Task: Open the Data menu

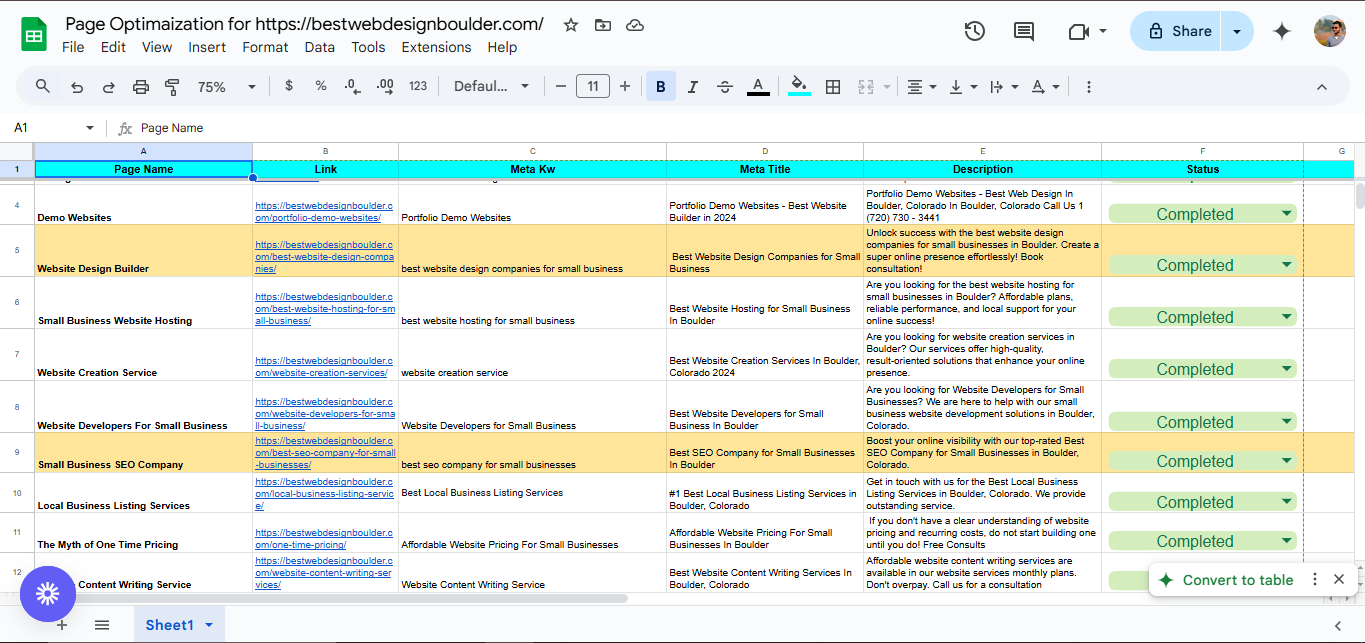Action: point(319,46)
